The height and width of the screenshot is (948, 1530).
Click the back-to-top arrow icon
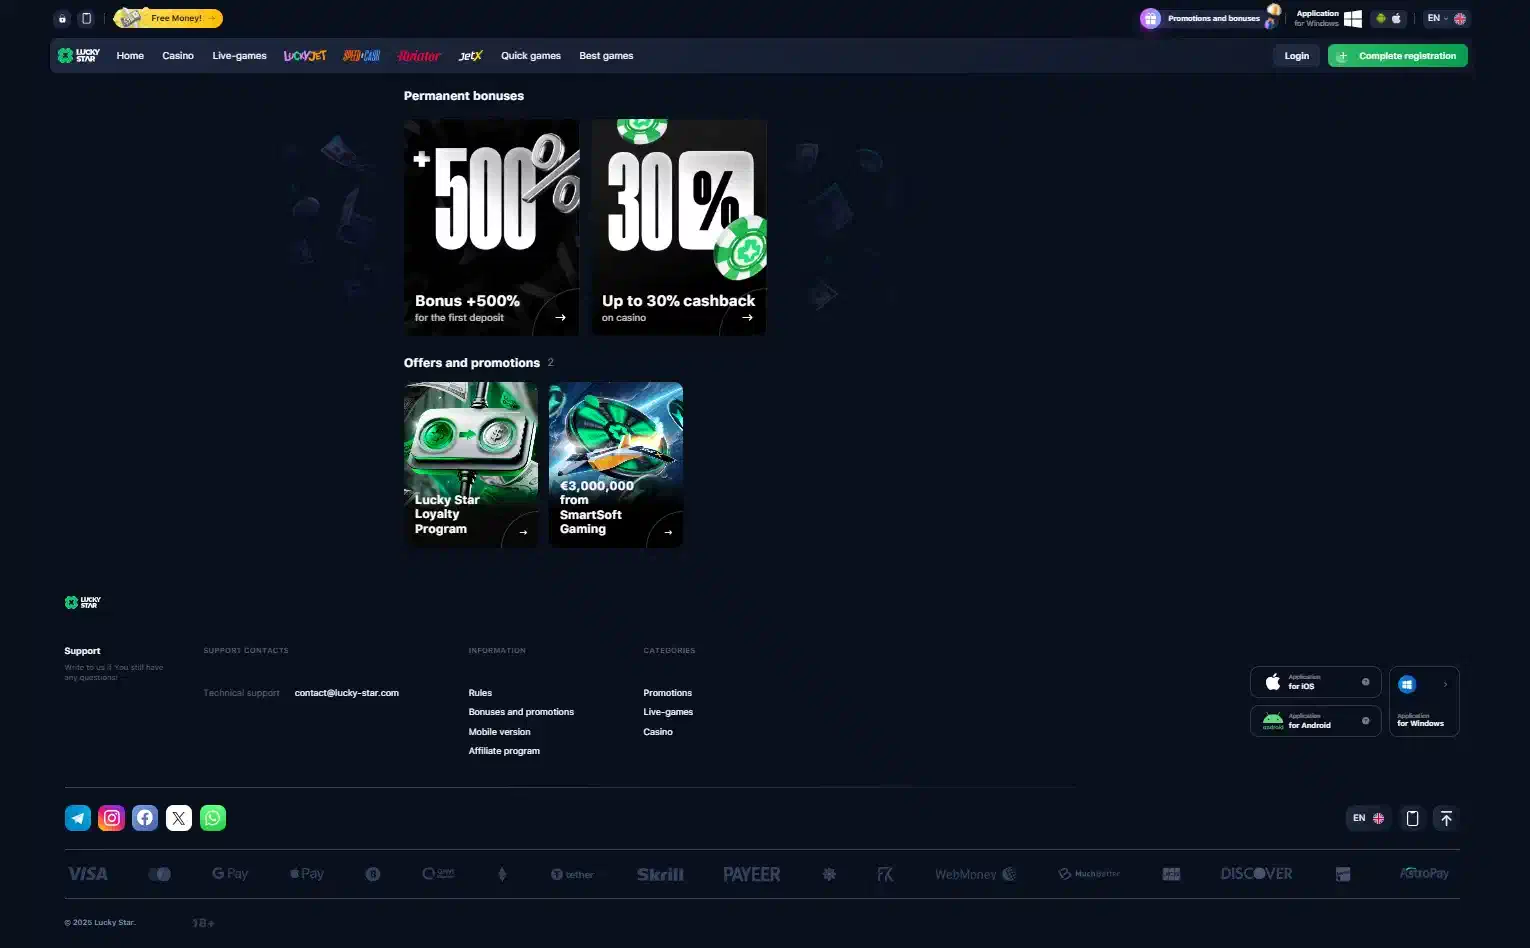point(1446,818)
